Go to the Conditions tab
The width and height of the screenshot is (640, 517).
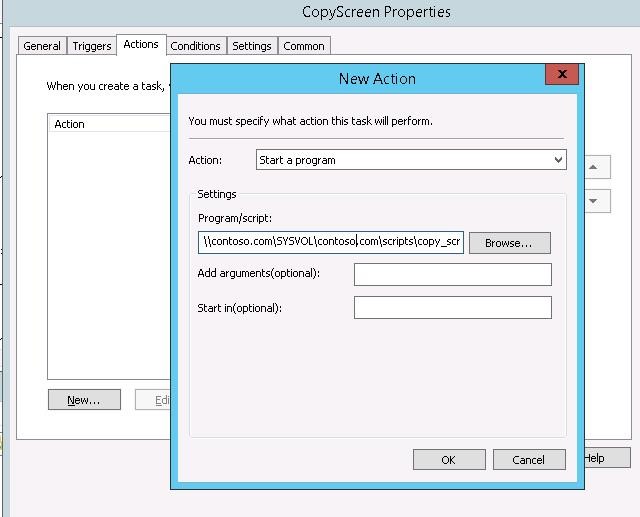(195, 46)
